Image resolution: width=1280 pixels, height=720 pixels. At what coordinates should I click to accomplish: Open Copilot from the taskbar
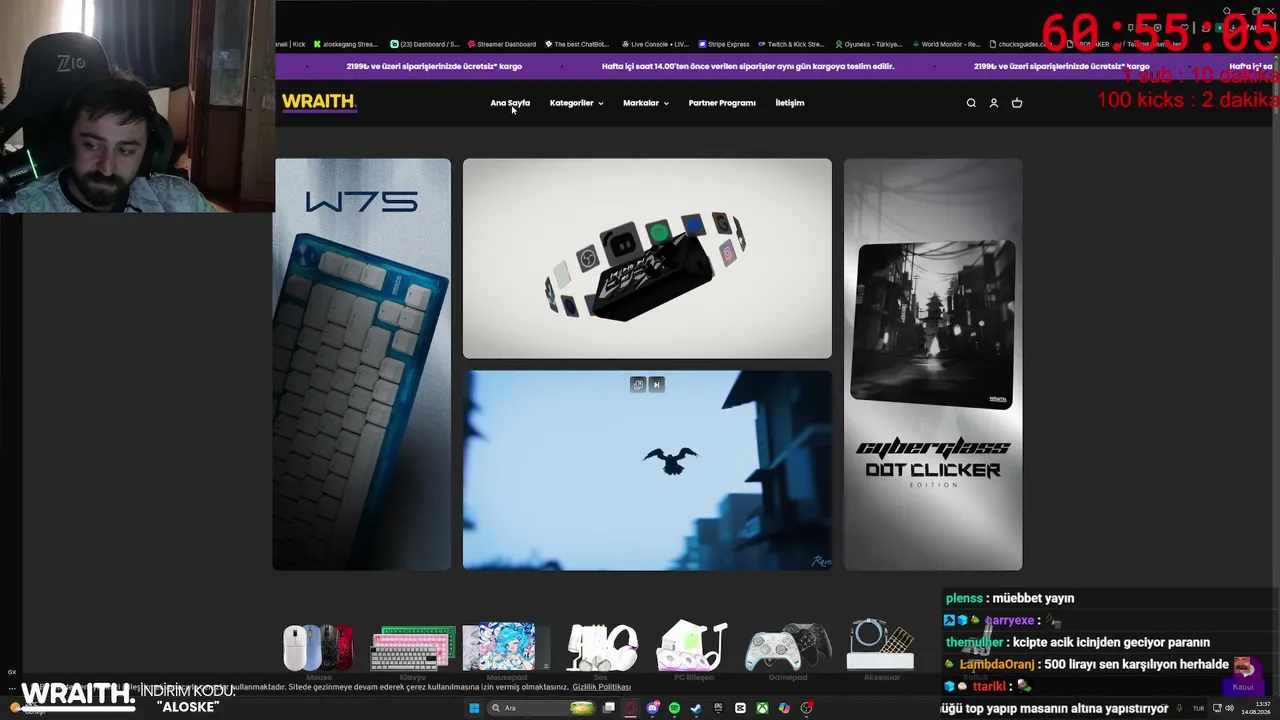click(x=784, y=708)
